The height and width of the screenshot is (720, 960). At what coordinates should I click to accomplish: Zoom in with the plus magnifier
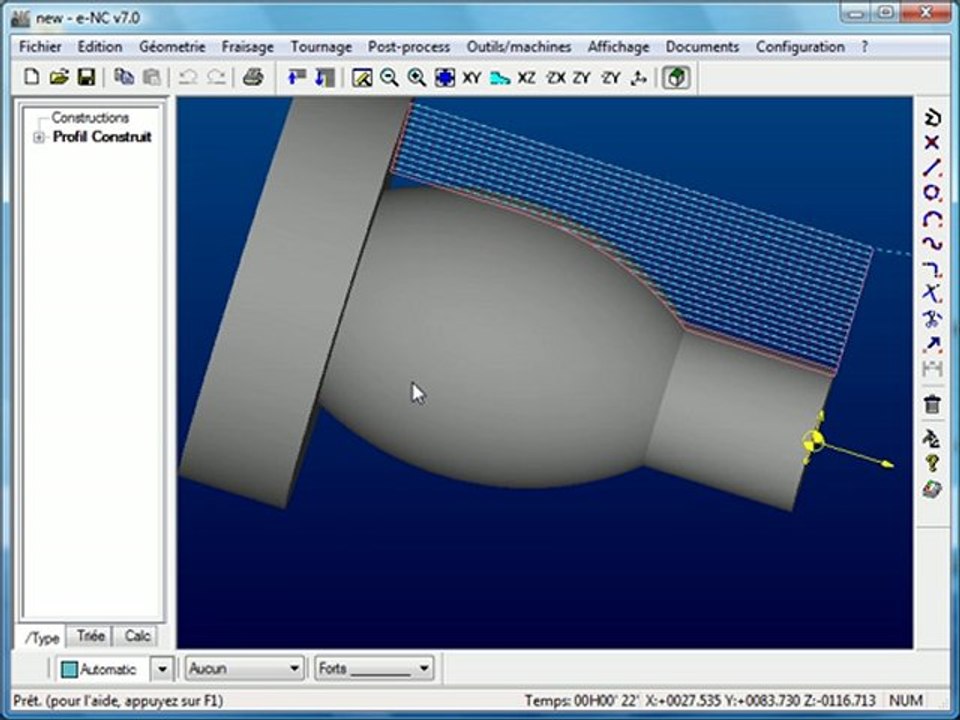pos(417,78)
